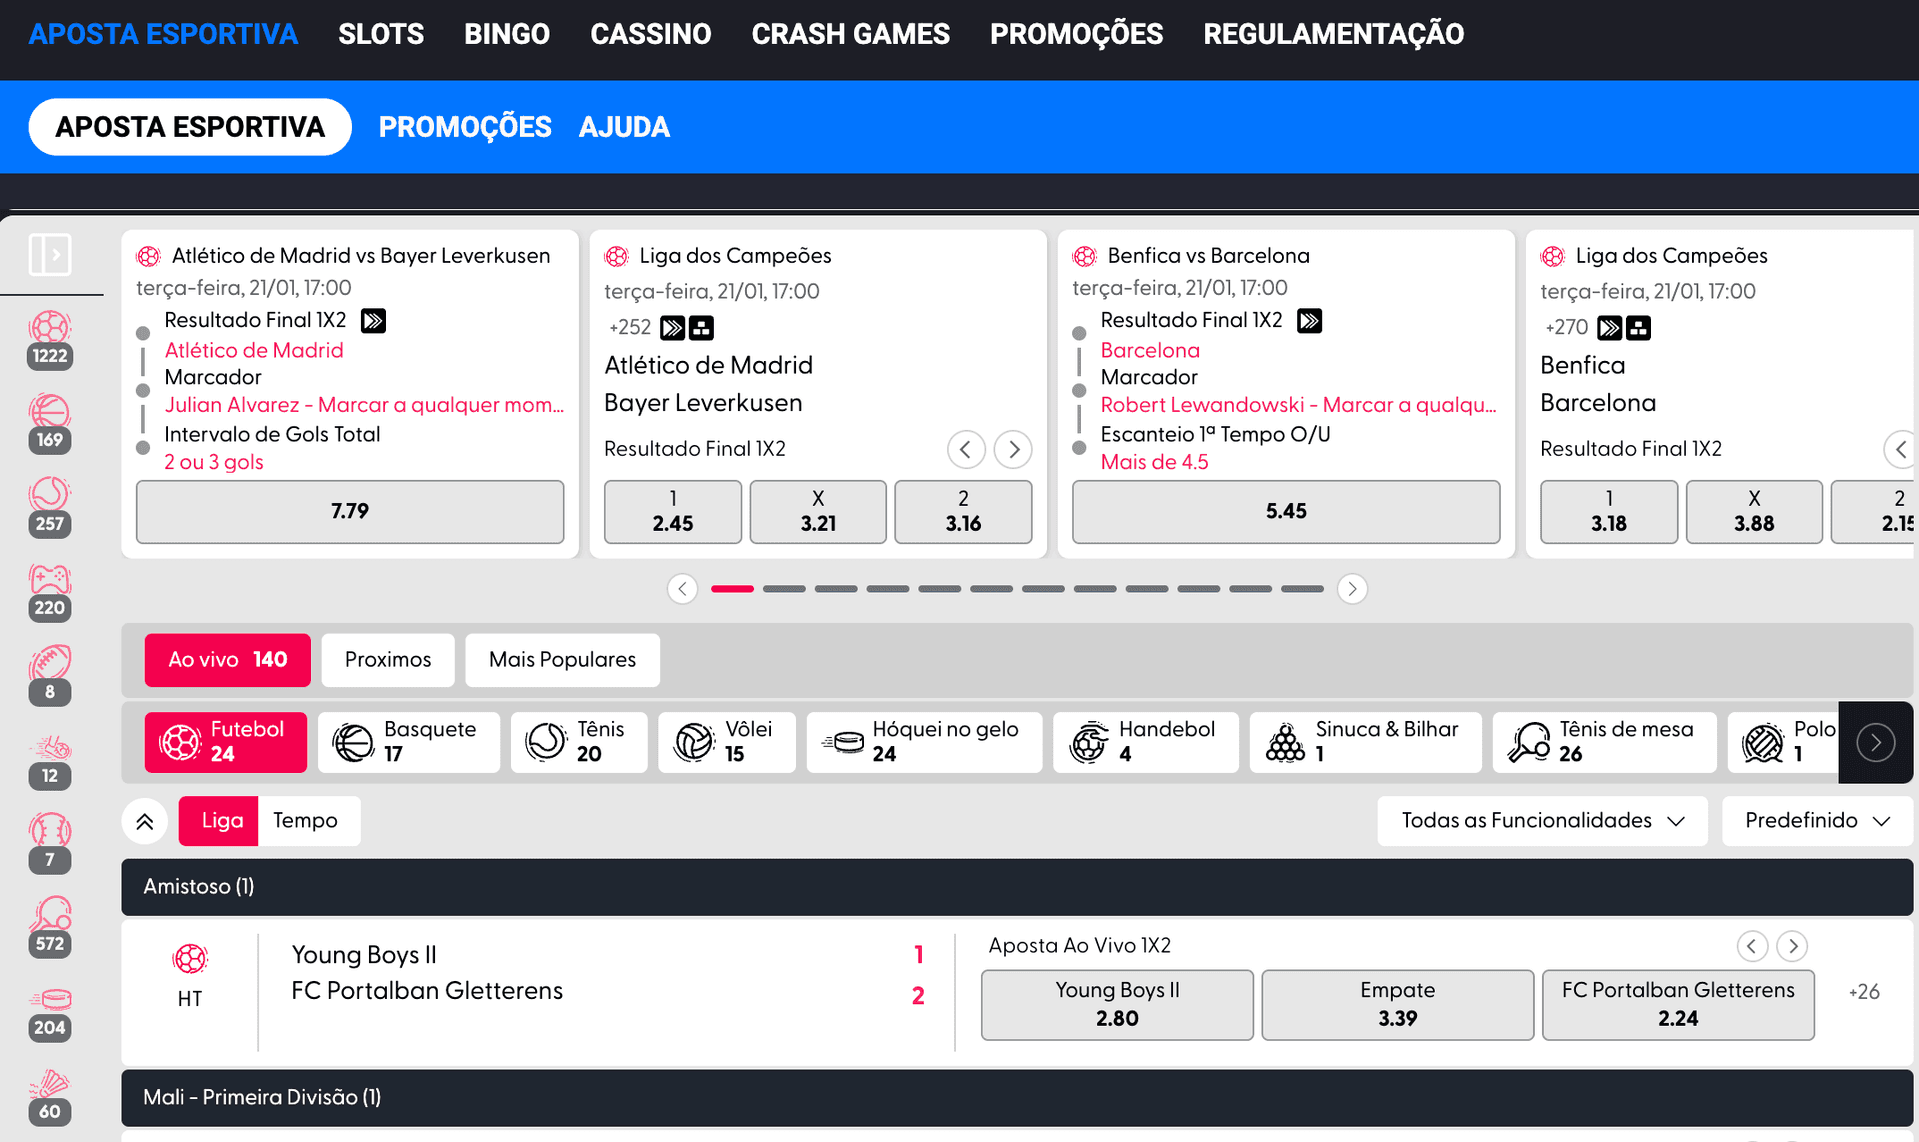Switch grouping to Tempo
The height and width of the screenshot is (1142, 1919).
pyautogui.click(x=307, y=821)
